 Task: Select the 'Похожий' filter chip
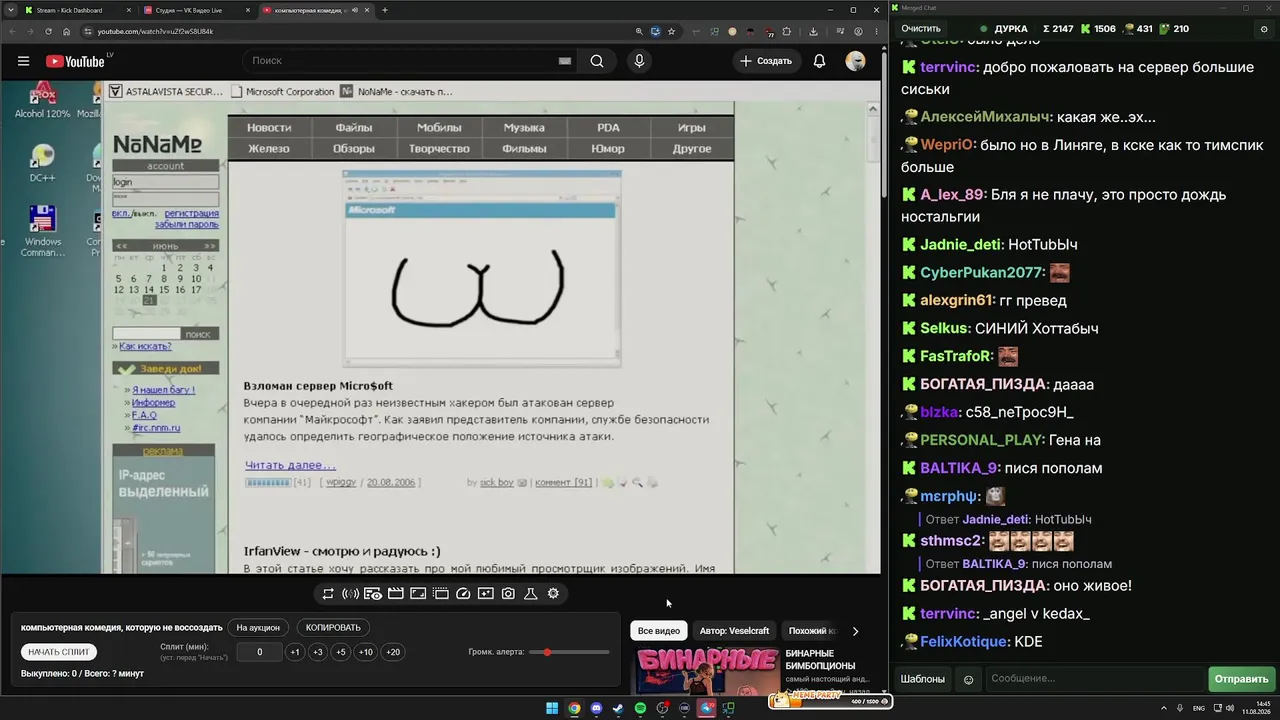coord(812,631)
